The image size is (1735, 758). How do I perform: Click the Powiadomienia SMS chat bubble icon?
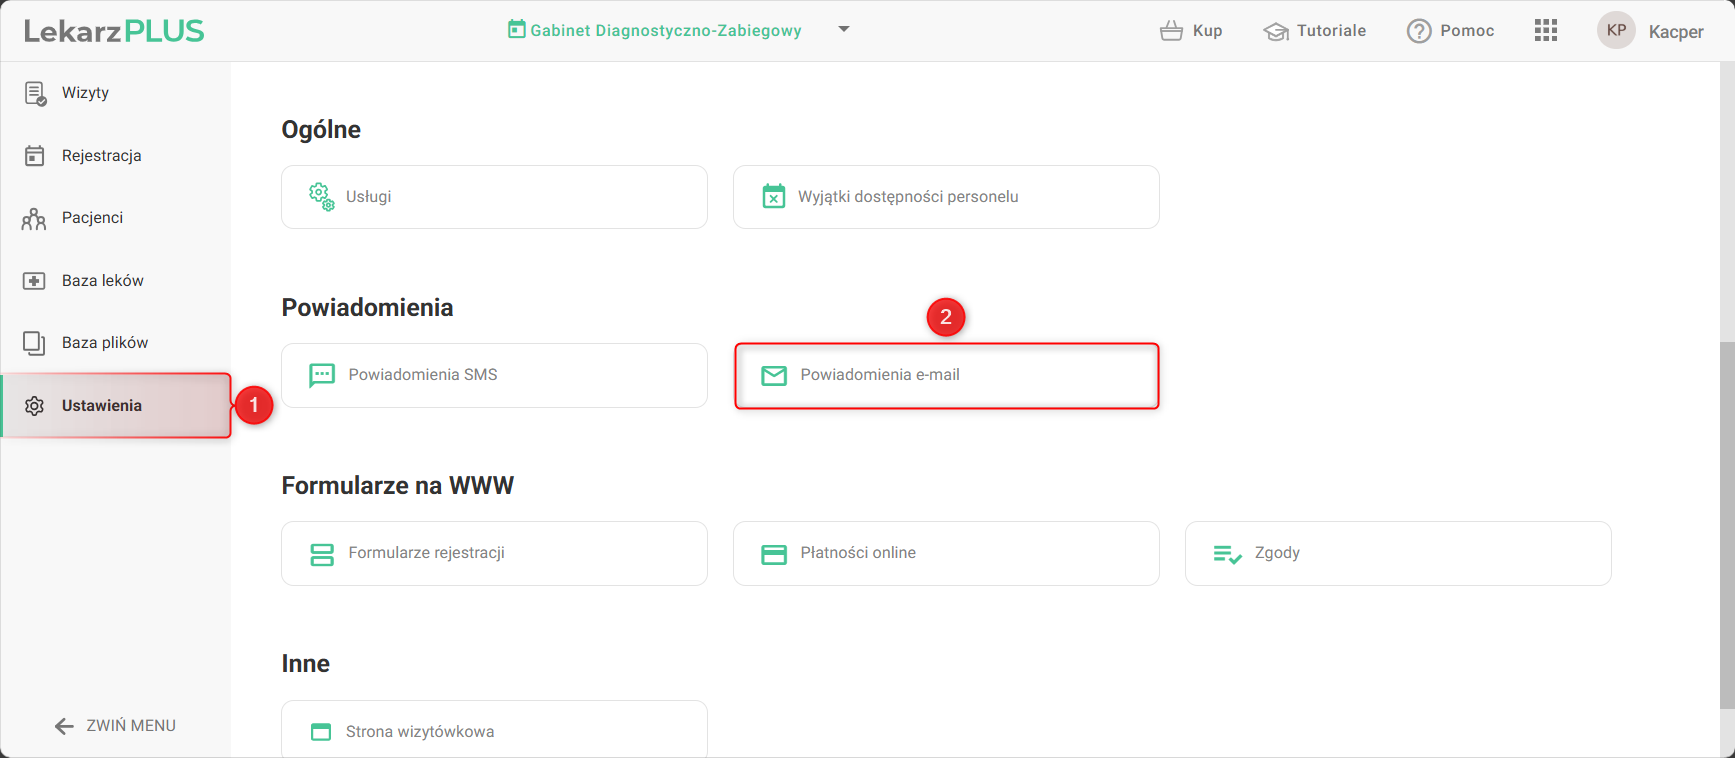point(322,375)
